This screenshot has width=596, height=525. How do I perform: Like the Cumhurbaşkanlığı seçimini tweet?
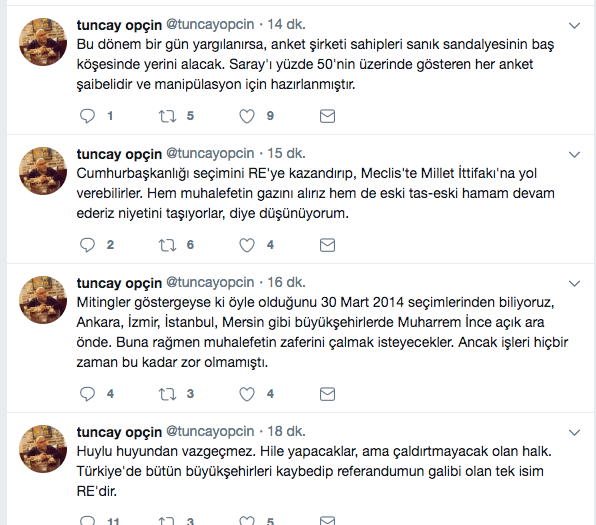click(x=247, y=245)
